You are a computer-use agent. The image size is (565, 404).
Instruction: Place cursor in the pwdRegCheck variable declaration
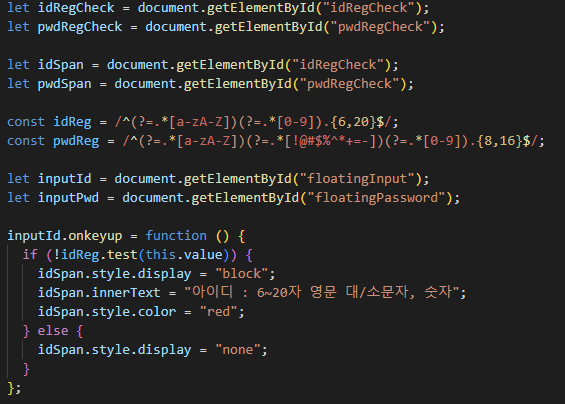[x=80, y=27]
